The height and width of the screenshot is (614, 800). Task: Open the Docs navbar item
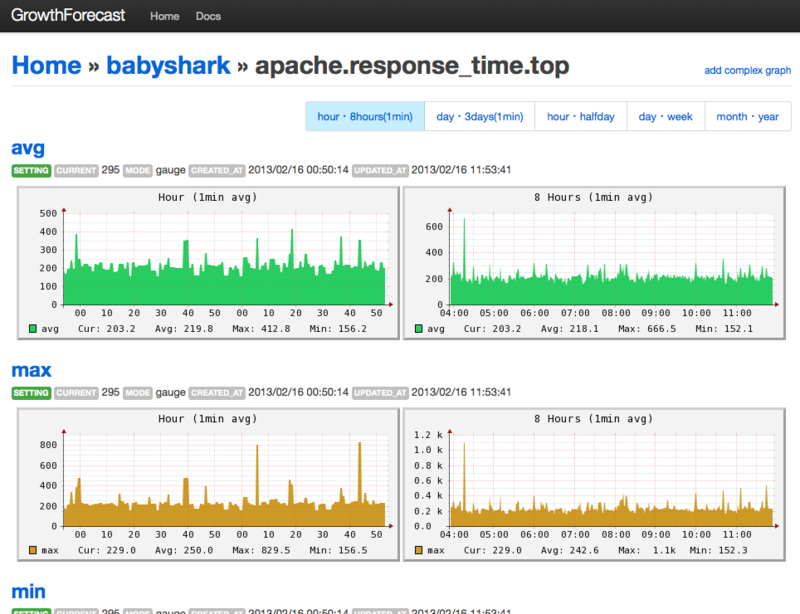(208, 16)
